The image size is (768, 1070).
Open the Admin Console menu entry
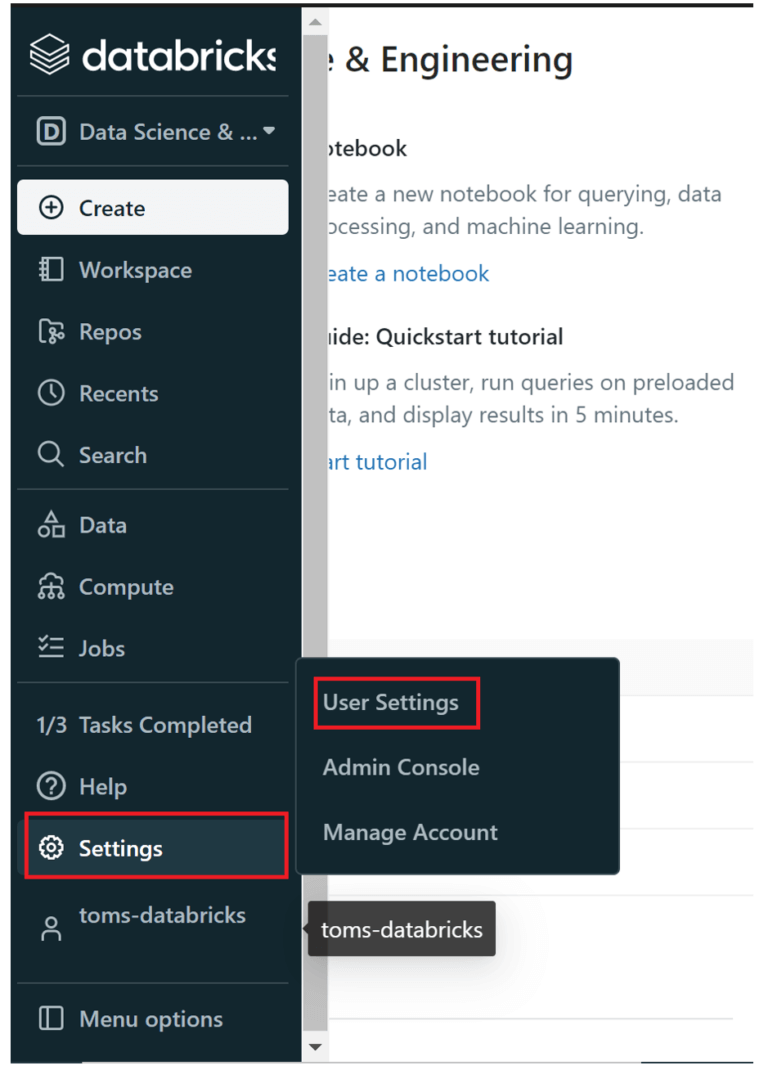(400, 767)
